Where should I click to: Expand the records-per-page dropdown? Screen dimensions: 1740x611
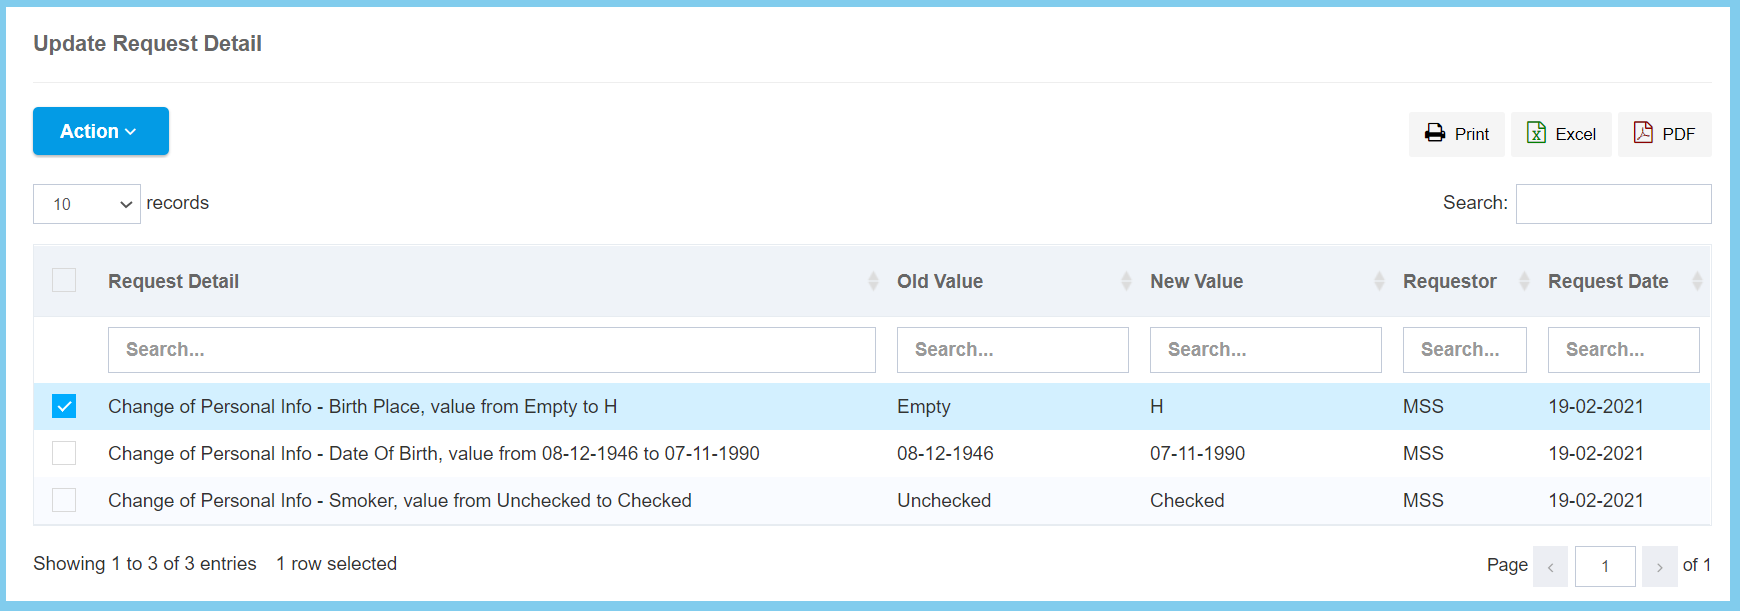coord(87,204)
